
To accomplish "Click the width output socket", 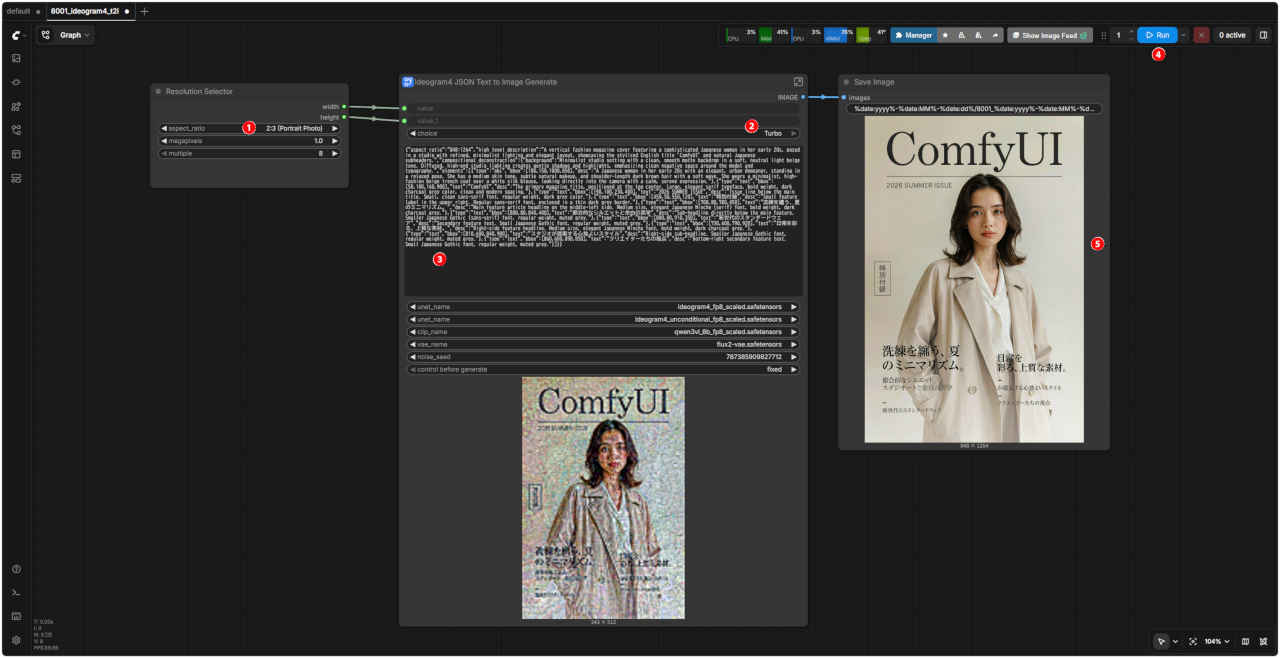I will (x=343, y=105).
